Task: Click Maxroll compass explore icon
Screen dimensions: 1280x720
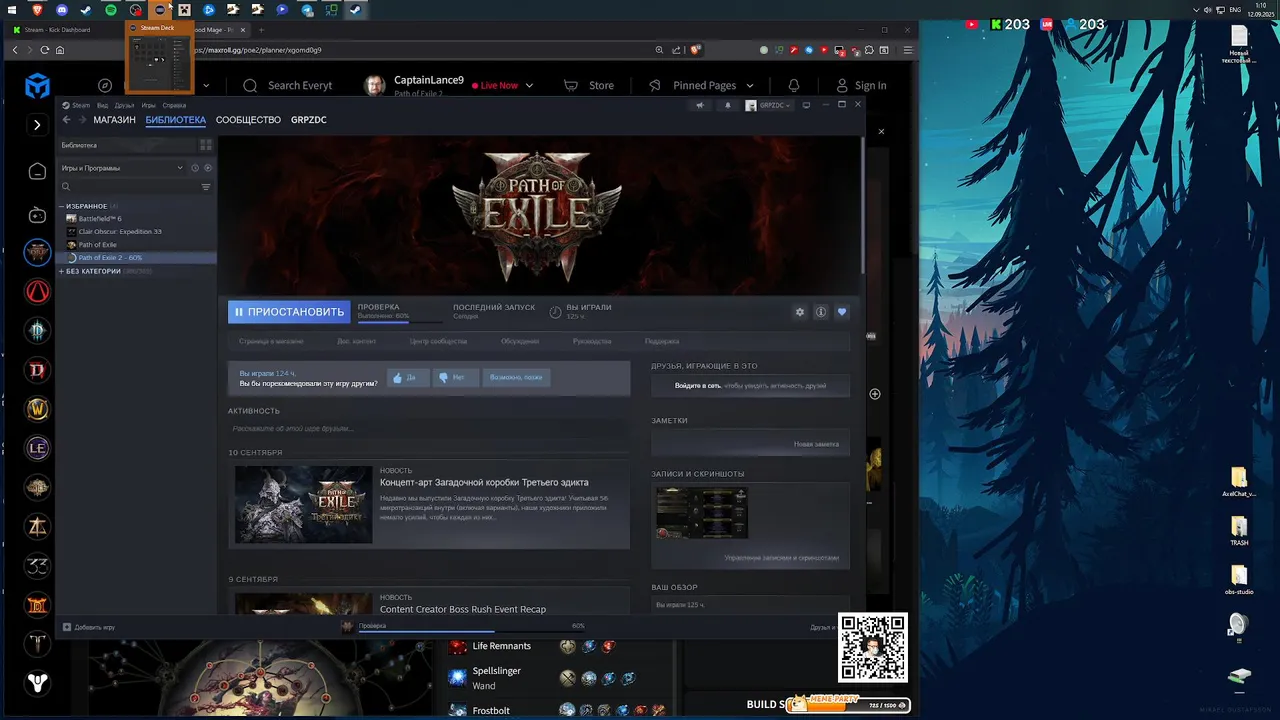Action: [x=105, y=86]
